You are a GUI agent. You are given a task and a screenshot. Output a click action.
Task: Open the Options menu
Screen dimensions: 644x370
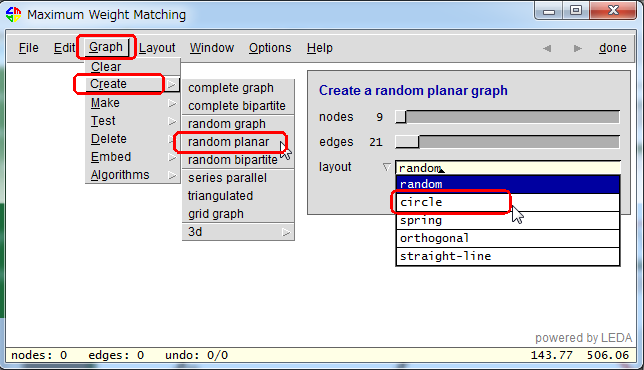pos(270,48)
